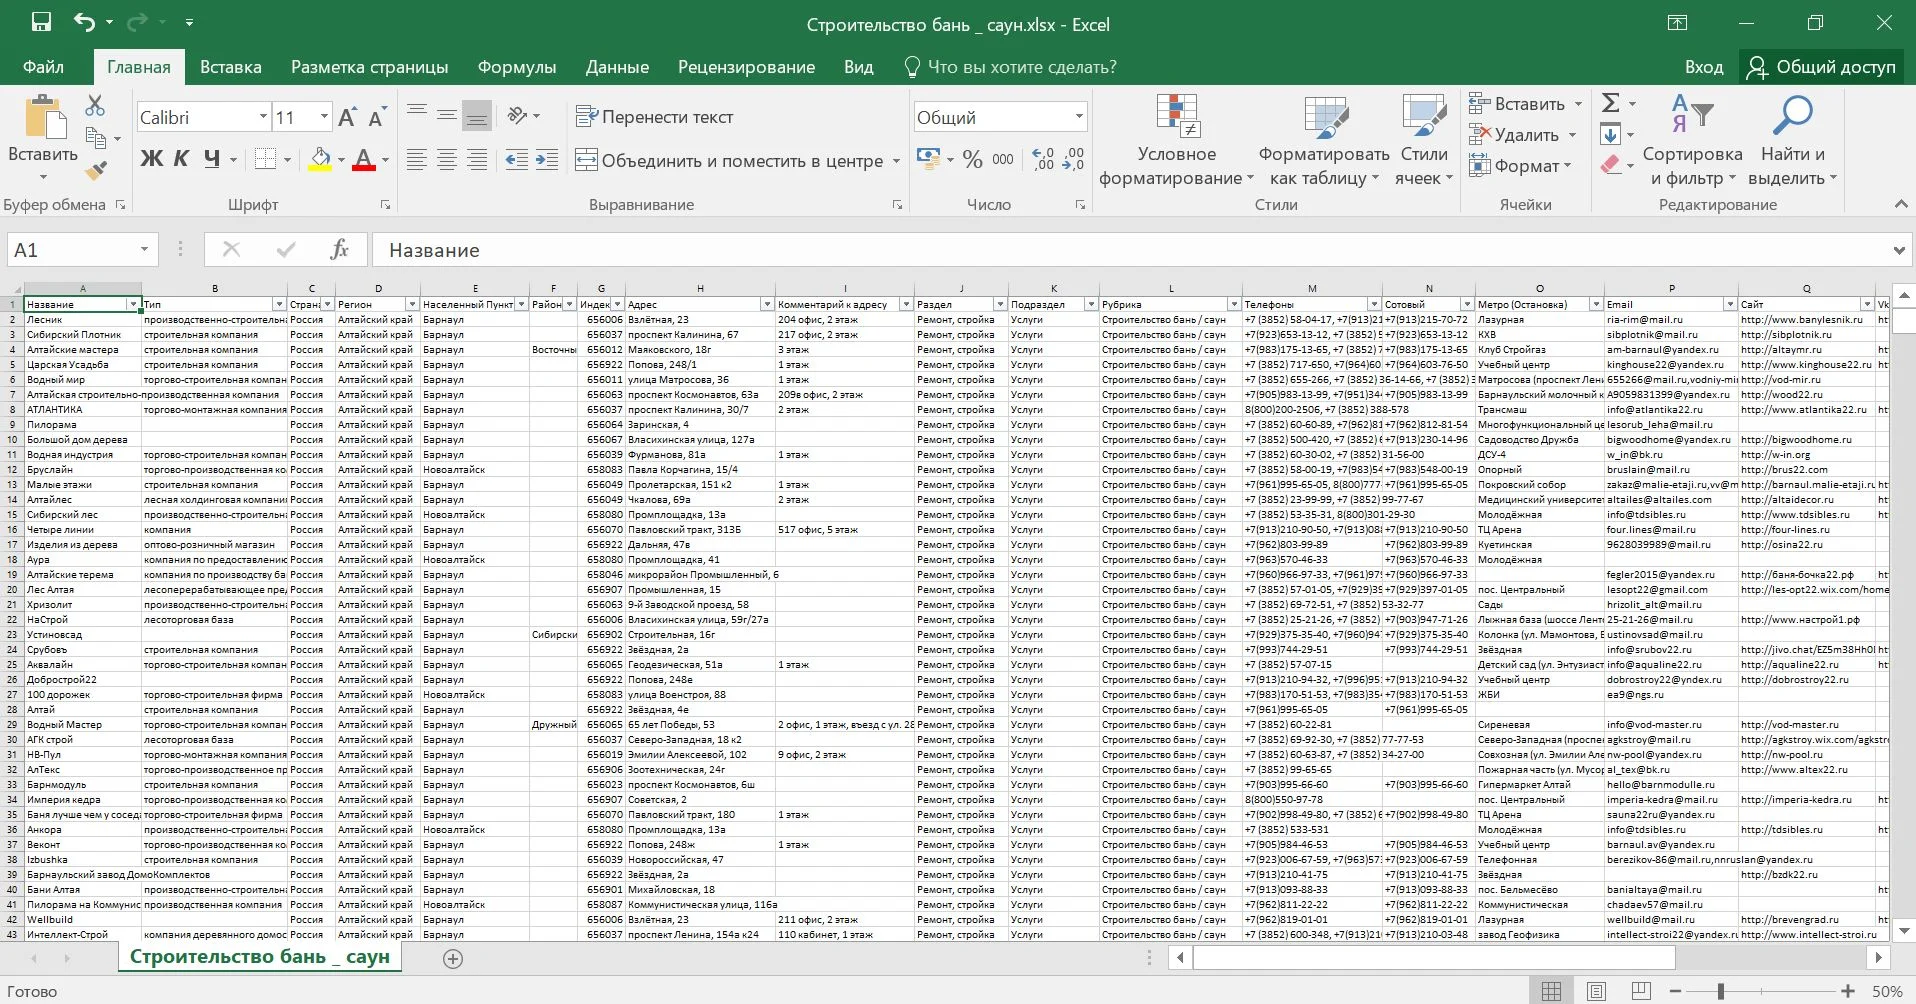This screenshot has height=1004, width=1916.
Task: Open filter dropdown for Адрес column
Action: 767,304
